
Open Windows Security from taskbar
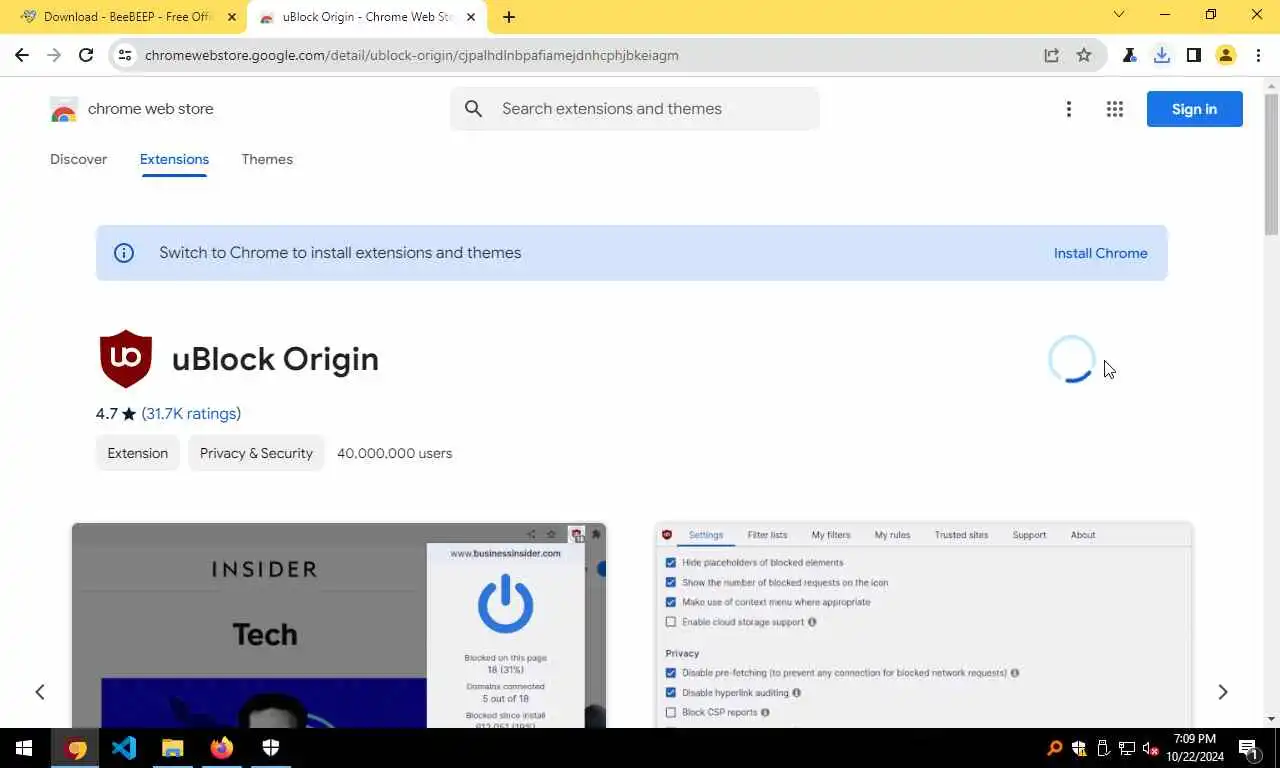pos(271,748)
